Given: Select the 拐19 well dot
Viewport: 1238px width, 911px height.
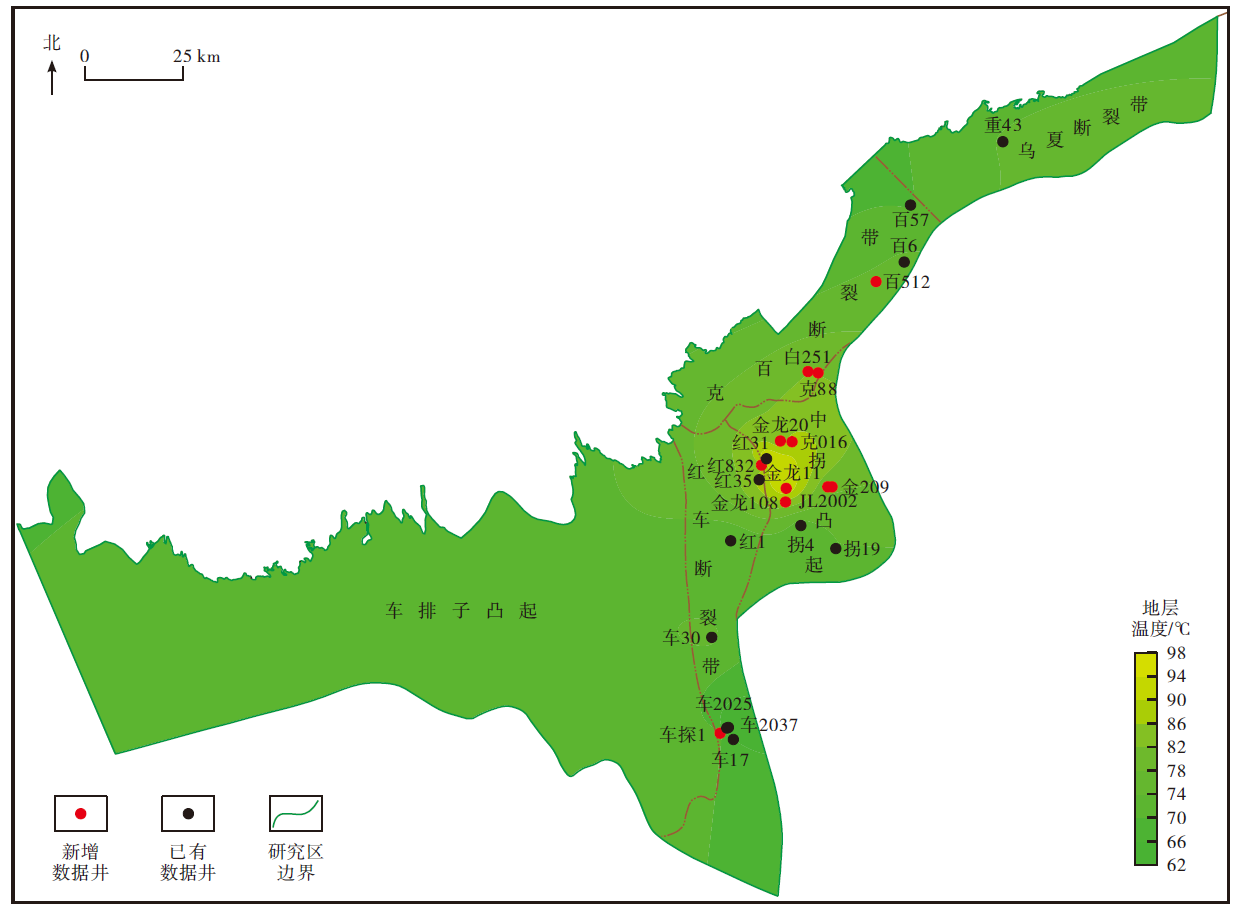Looking at the screenshot, I should click(836, 548).
